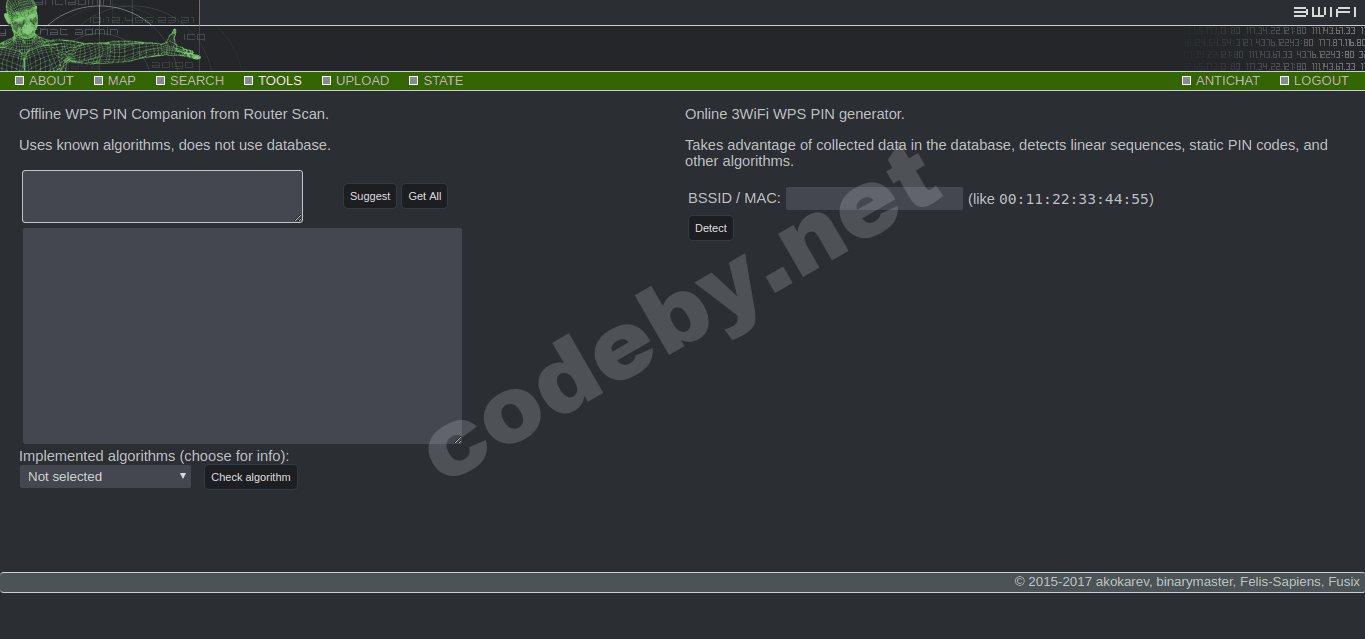Click the green wireframe figure header logo
1365x639 pixels.
(100, 36)
